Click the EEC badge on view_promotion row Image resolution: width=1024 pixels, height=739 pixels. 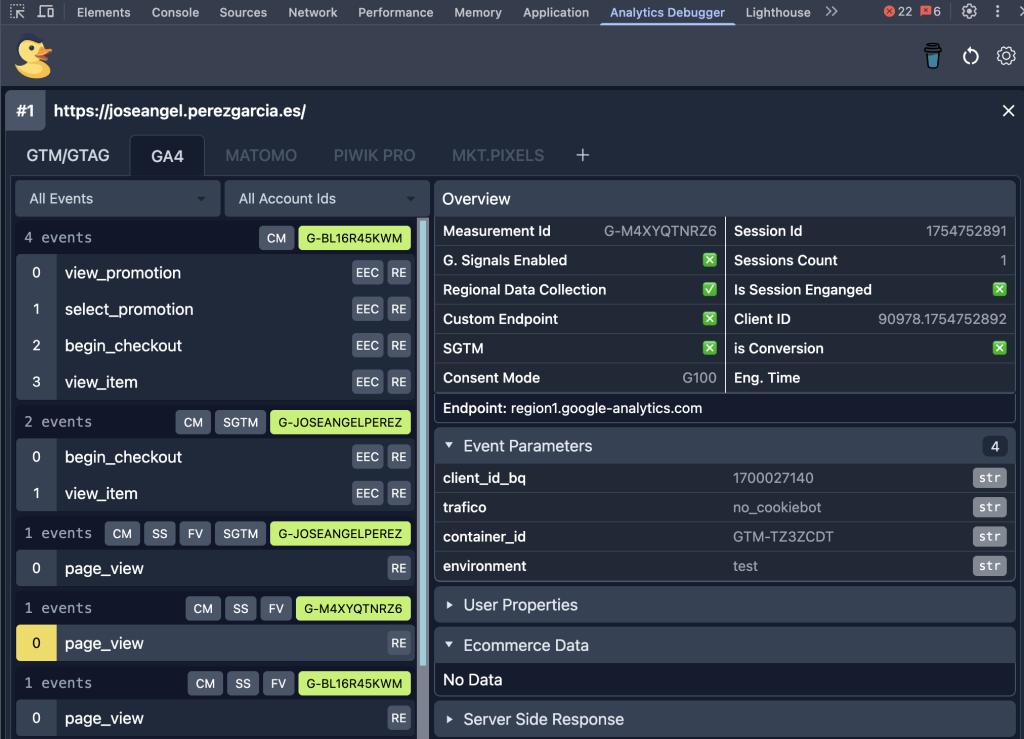[367, 273]
